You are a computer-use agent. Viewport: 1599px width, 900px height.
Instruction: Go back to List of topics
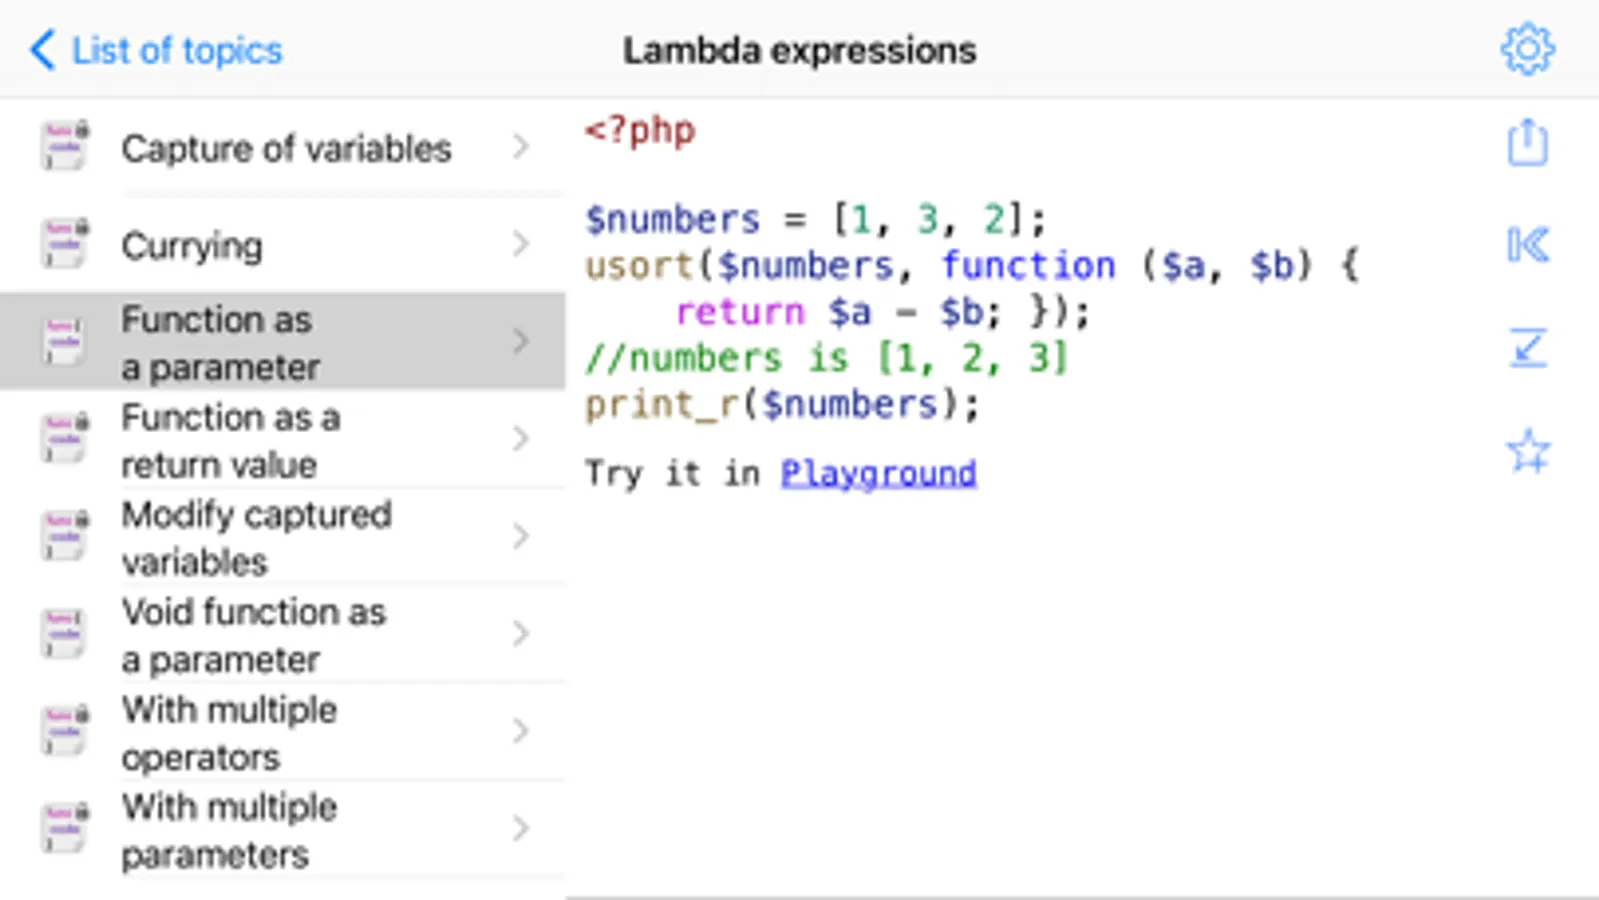tap(157, 50)
